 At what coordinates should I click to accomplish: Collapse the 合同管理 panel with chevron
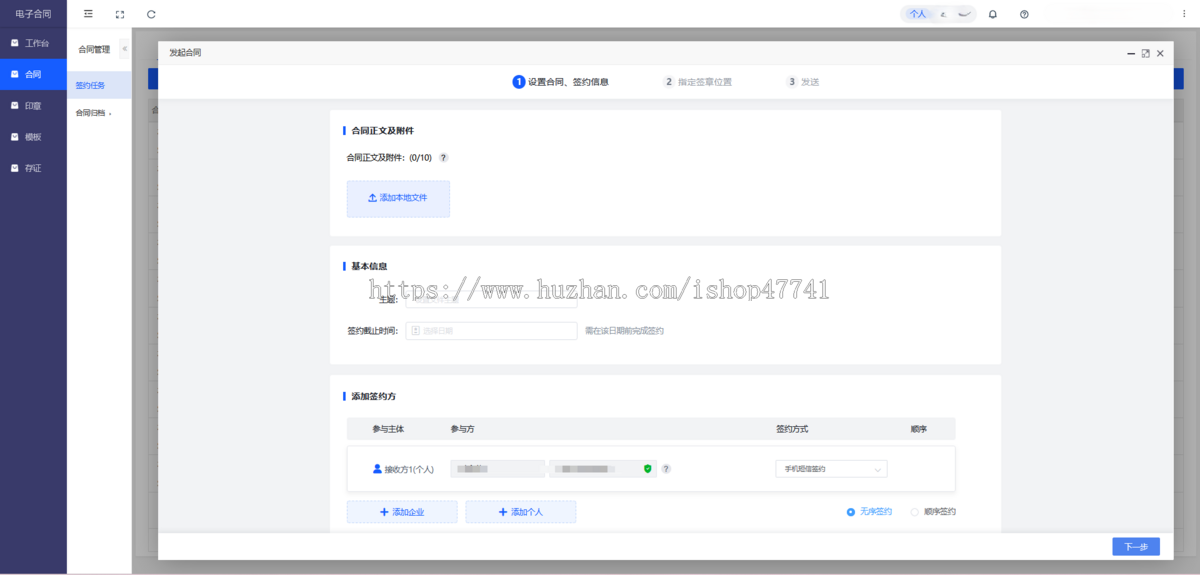click(x=124, y=48)
